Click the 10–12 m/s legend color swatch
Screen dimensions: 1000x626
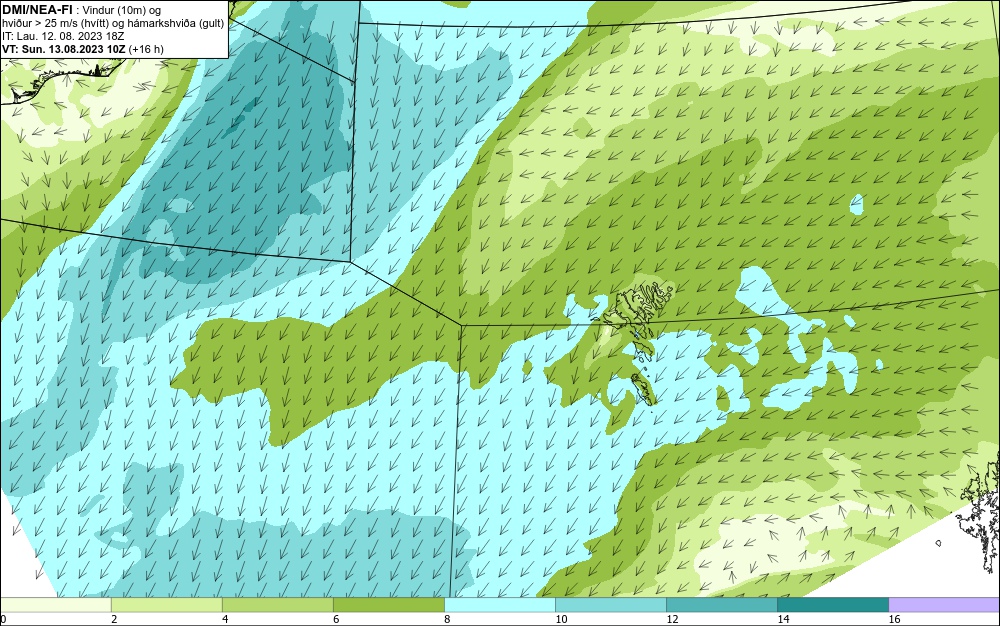(x=610, y=604)
